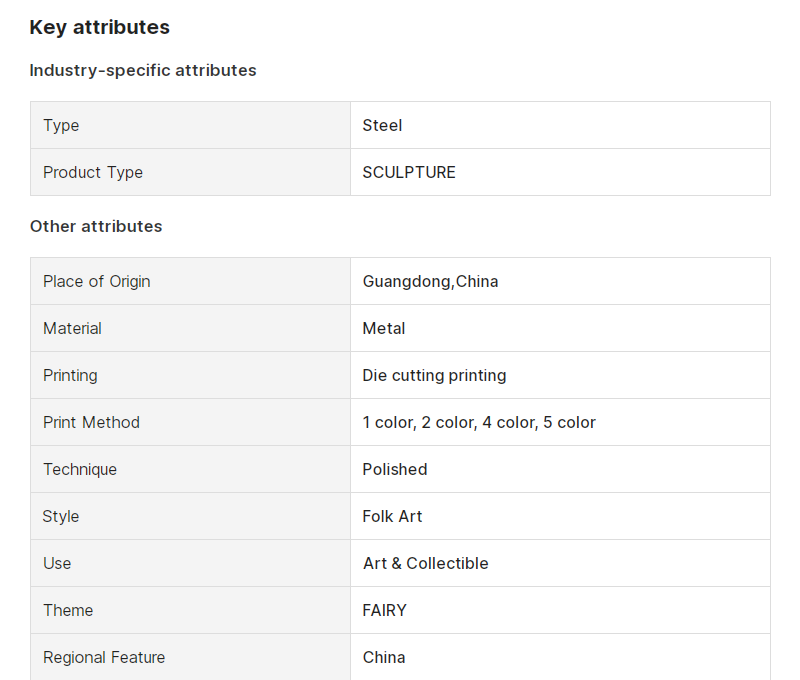Click the Technique attribute label
The height and width of the screenshot is (680, 800).
point(80,469)
